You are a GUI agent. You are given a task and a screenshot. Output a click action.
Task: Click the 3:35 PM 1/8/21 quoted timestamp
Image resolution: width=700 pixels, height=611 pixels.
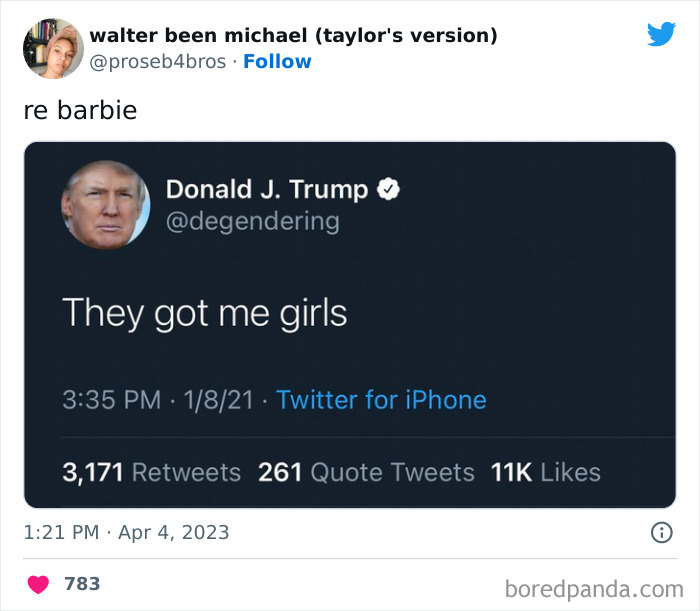pos(158,399)
